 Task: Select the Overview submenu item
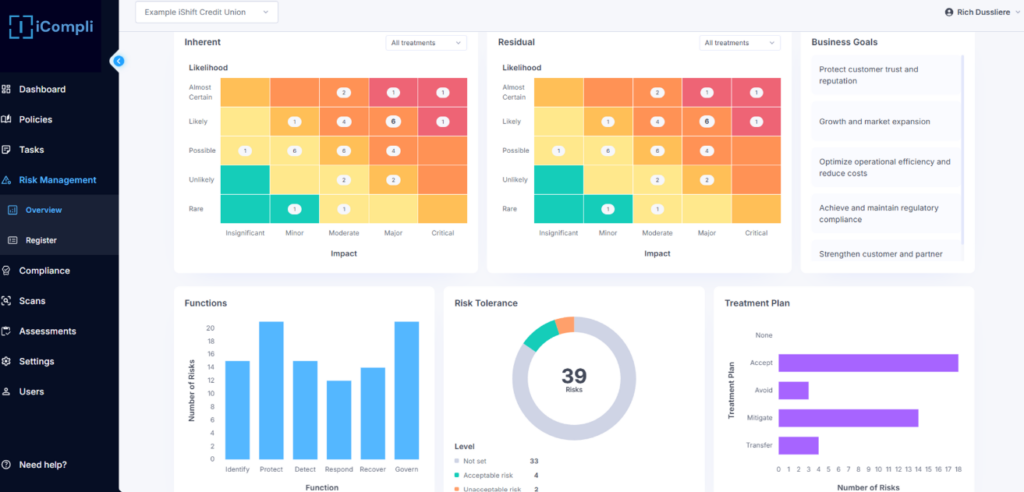44,210
